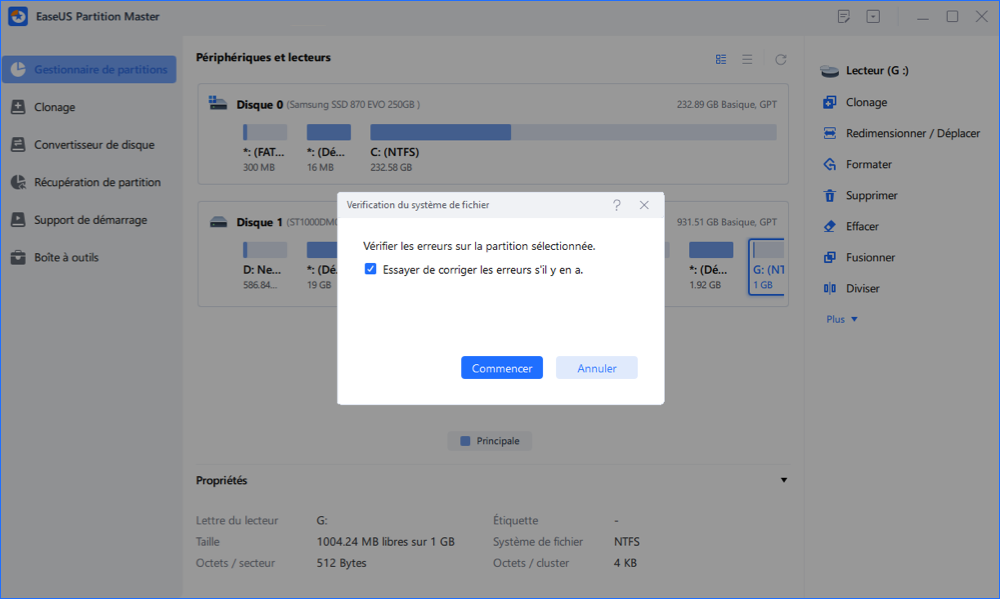This screenshot has height=599, width=1000.
Task: Open Boîte à outils
Action: tap(66, 257)
